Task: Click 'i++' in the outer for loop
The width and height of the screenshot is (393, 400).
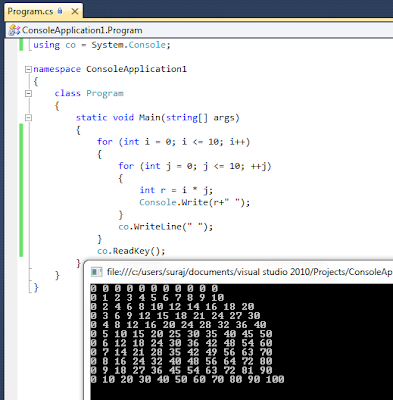Action: pyautogui.click(x=238, y=142)
